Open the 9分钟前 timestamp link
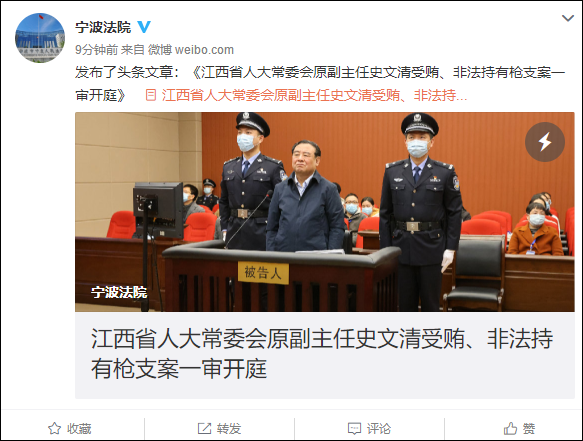The image size is (583, 441). 96,49
